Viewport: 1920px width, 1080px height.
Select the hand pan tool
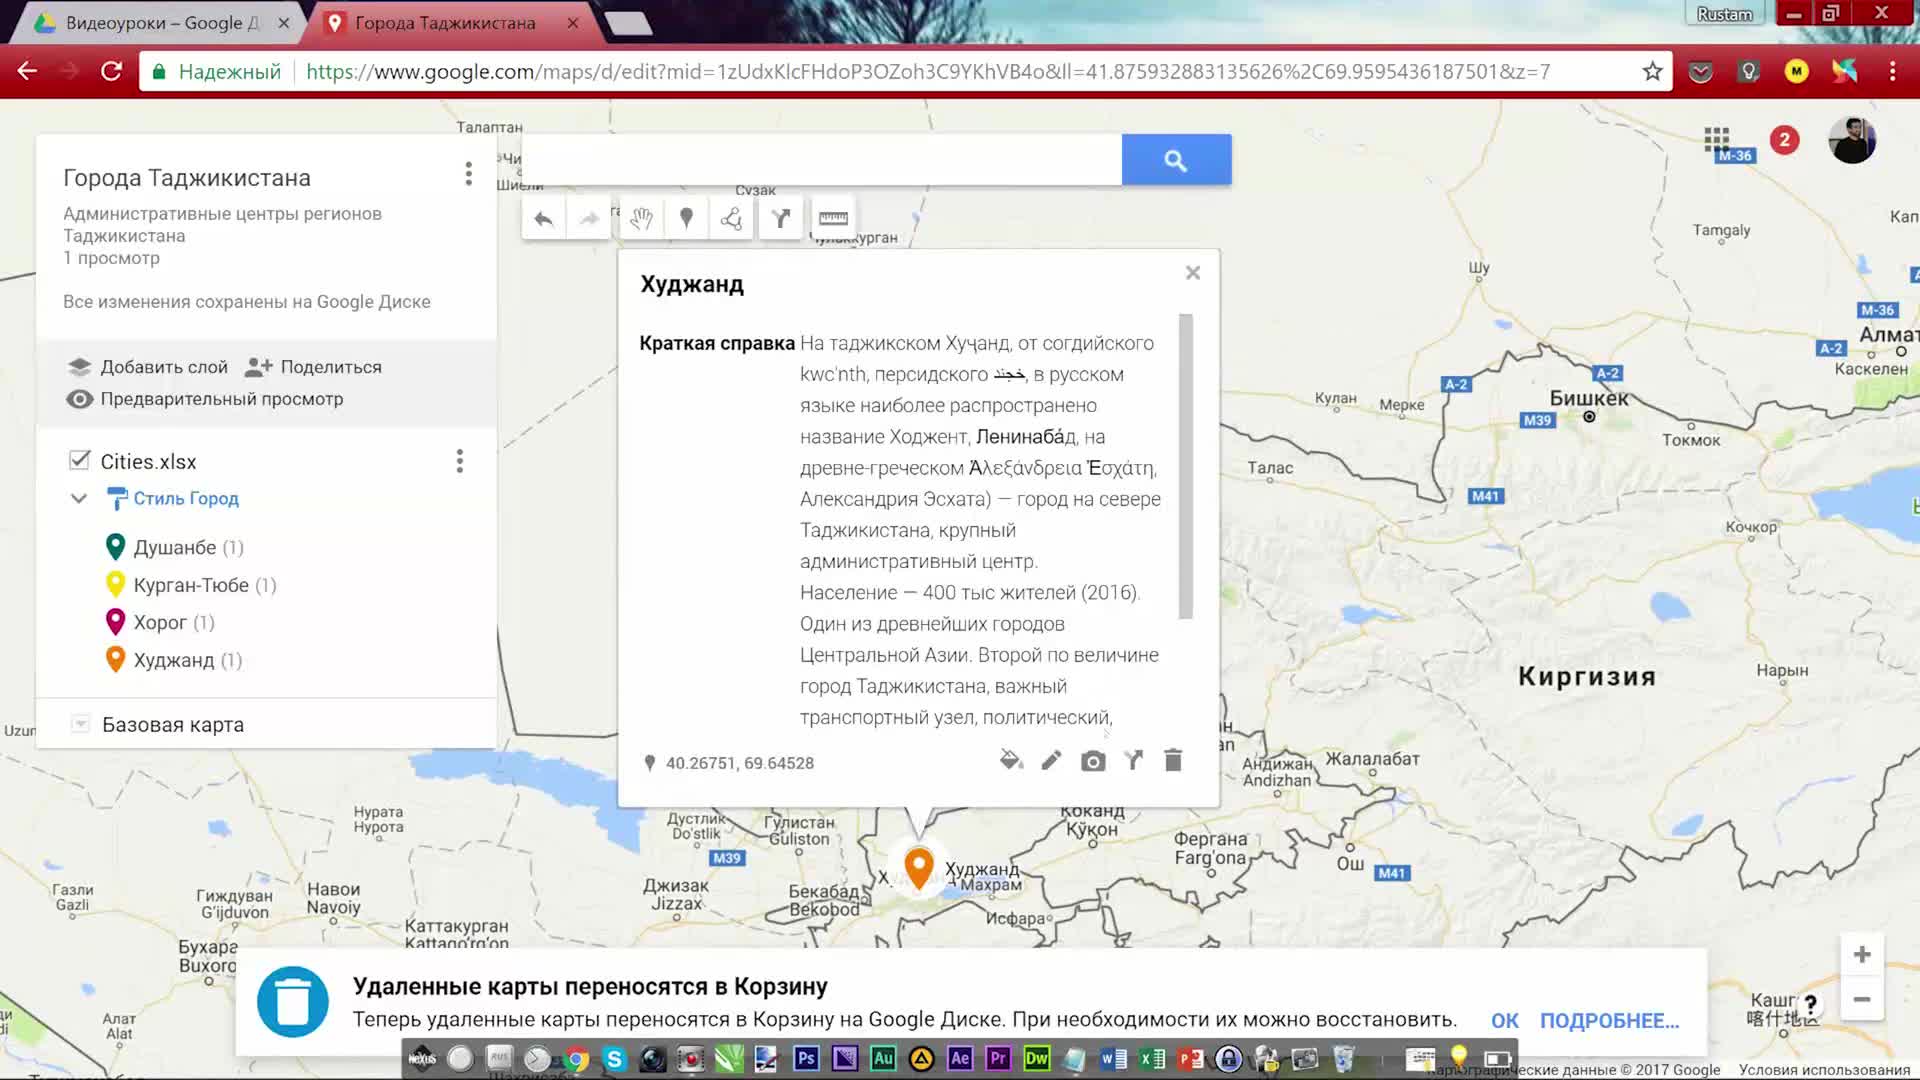641,219
